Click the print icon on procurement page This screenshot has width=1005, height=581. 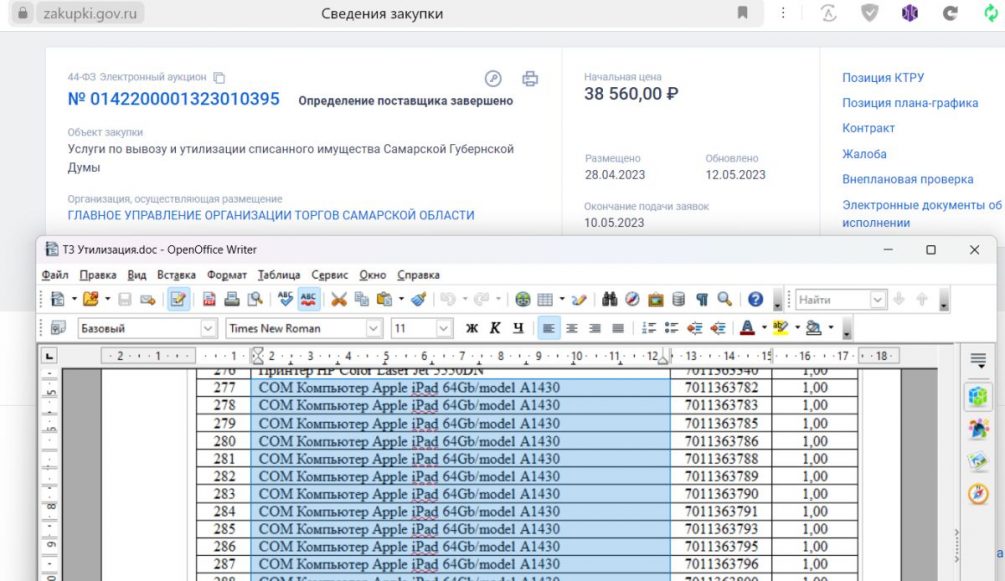tap(530, 79)
